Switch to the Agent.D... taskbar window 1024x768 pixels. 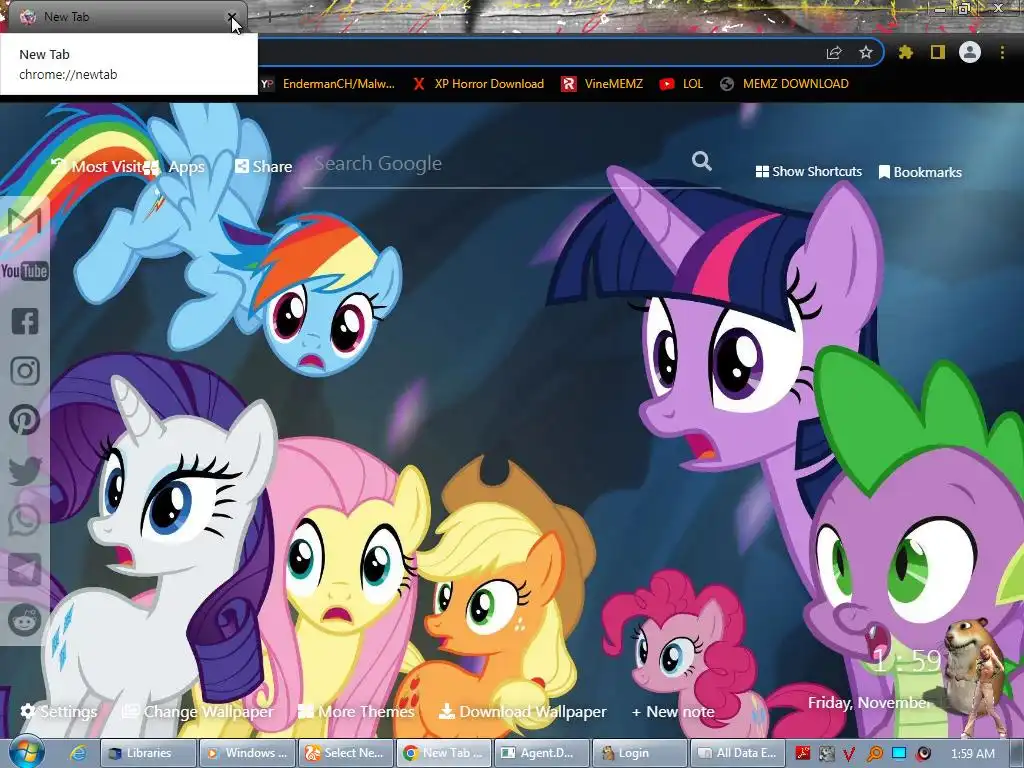pyautogui.click(x=542, y=753)
